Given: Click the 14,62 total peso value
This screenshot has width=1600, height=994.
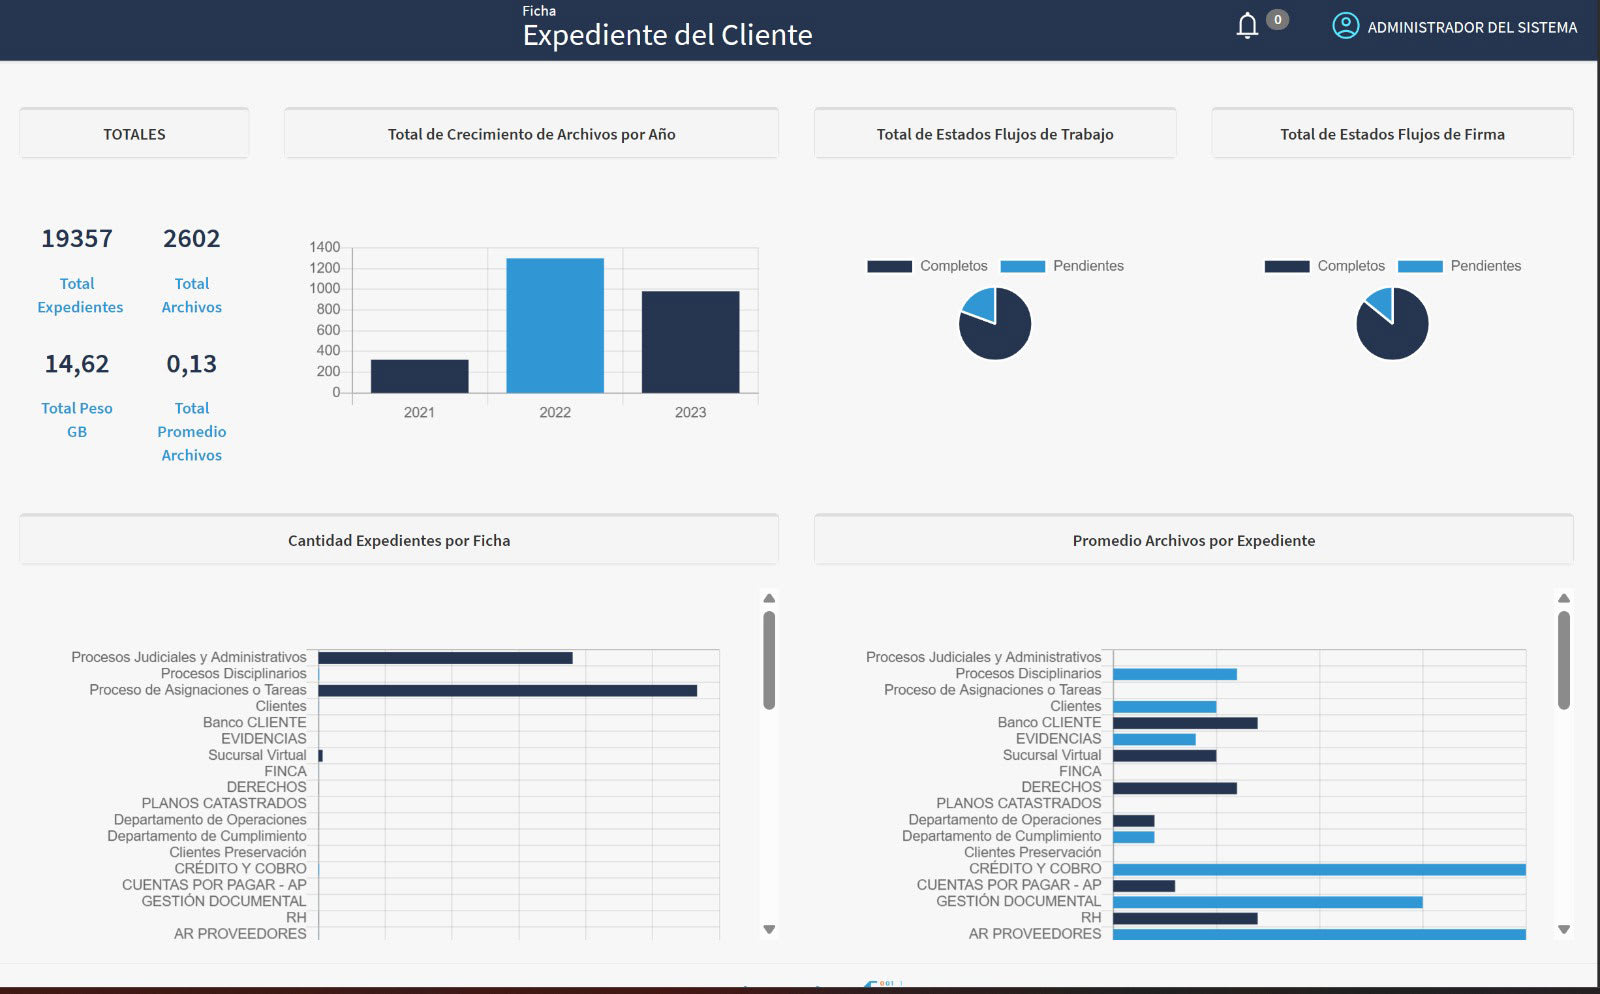Looking at the screenshot, I should 77,364.
